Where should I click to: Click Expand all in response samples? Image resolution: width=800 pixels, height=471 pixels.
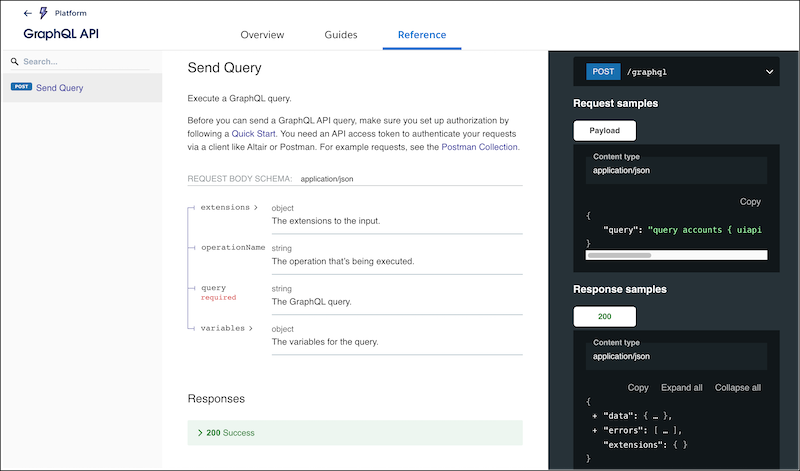[682, 387]
